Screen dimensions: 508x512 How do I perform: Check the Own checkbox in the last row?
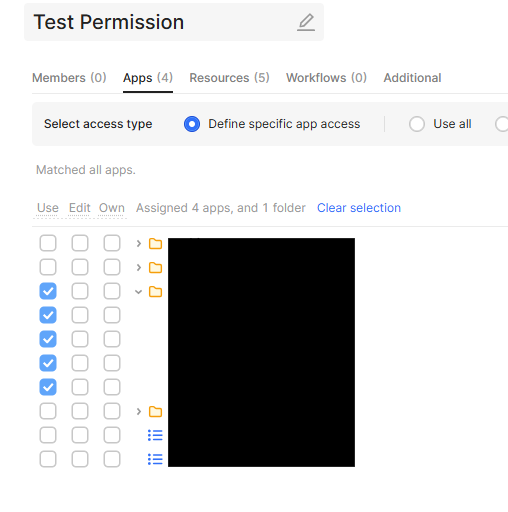[112, 459]
